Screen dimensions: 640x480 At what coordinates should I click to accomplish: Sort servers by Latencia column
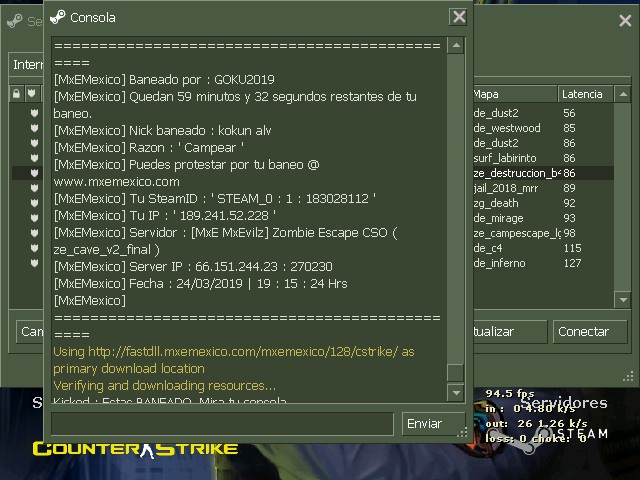(x=585, y=94)
